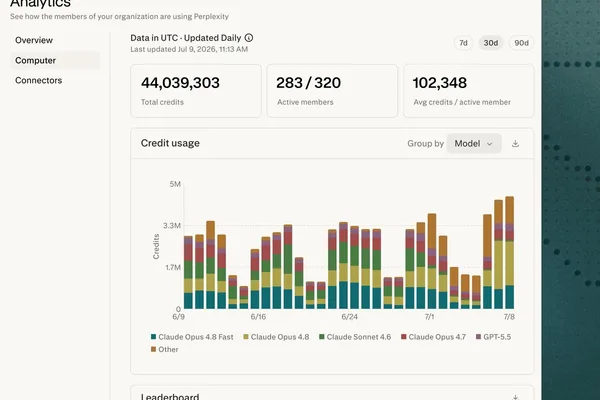Toggle the GPT-5.5 legend series
Screen dimensions: 600x400
493,337
